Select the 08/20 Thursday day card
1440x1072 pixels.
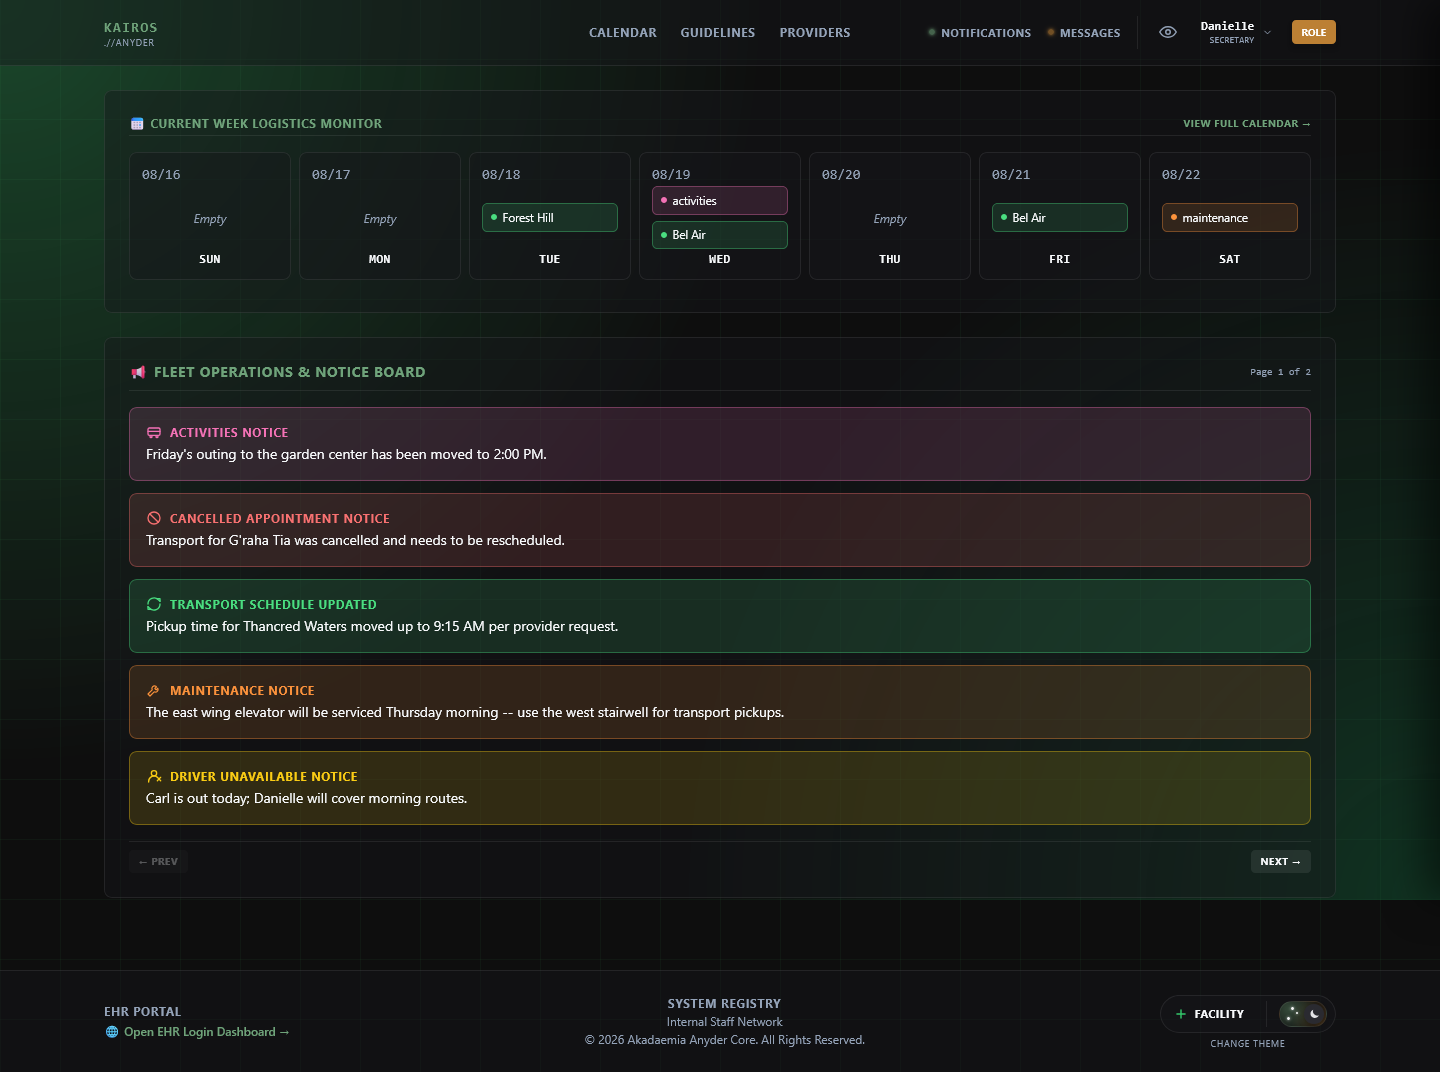pyautogui.click(x=890, y=216)
